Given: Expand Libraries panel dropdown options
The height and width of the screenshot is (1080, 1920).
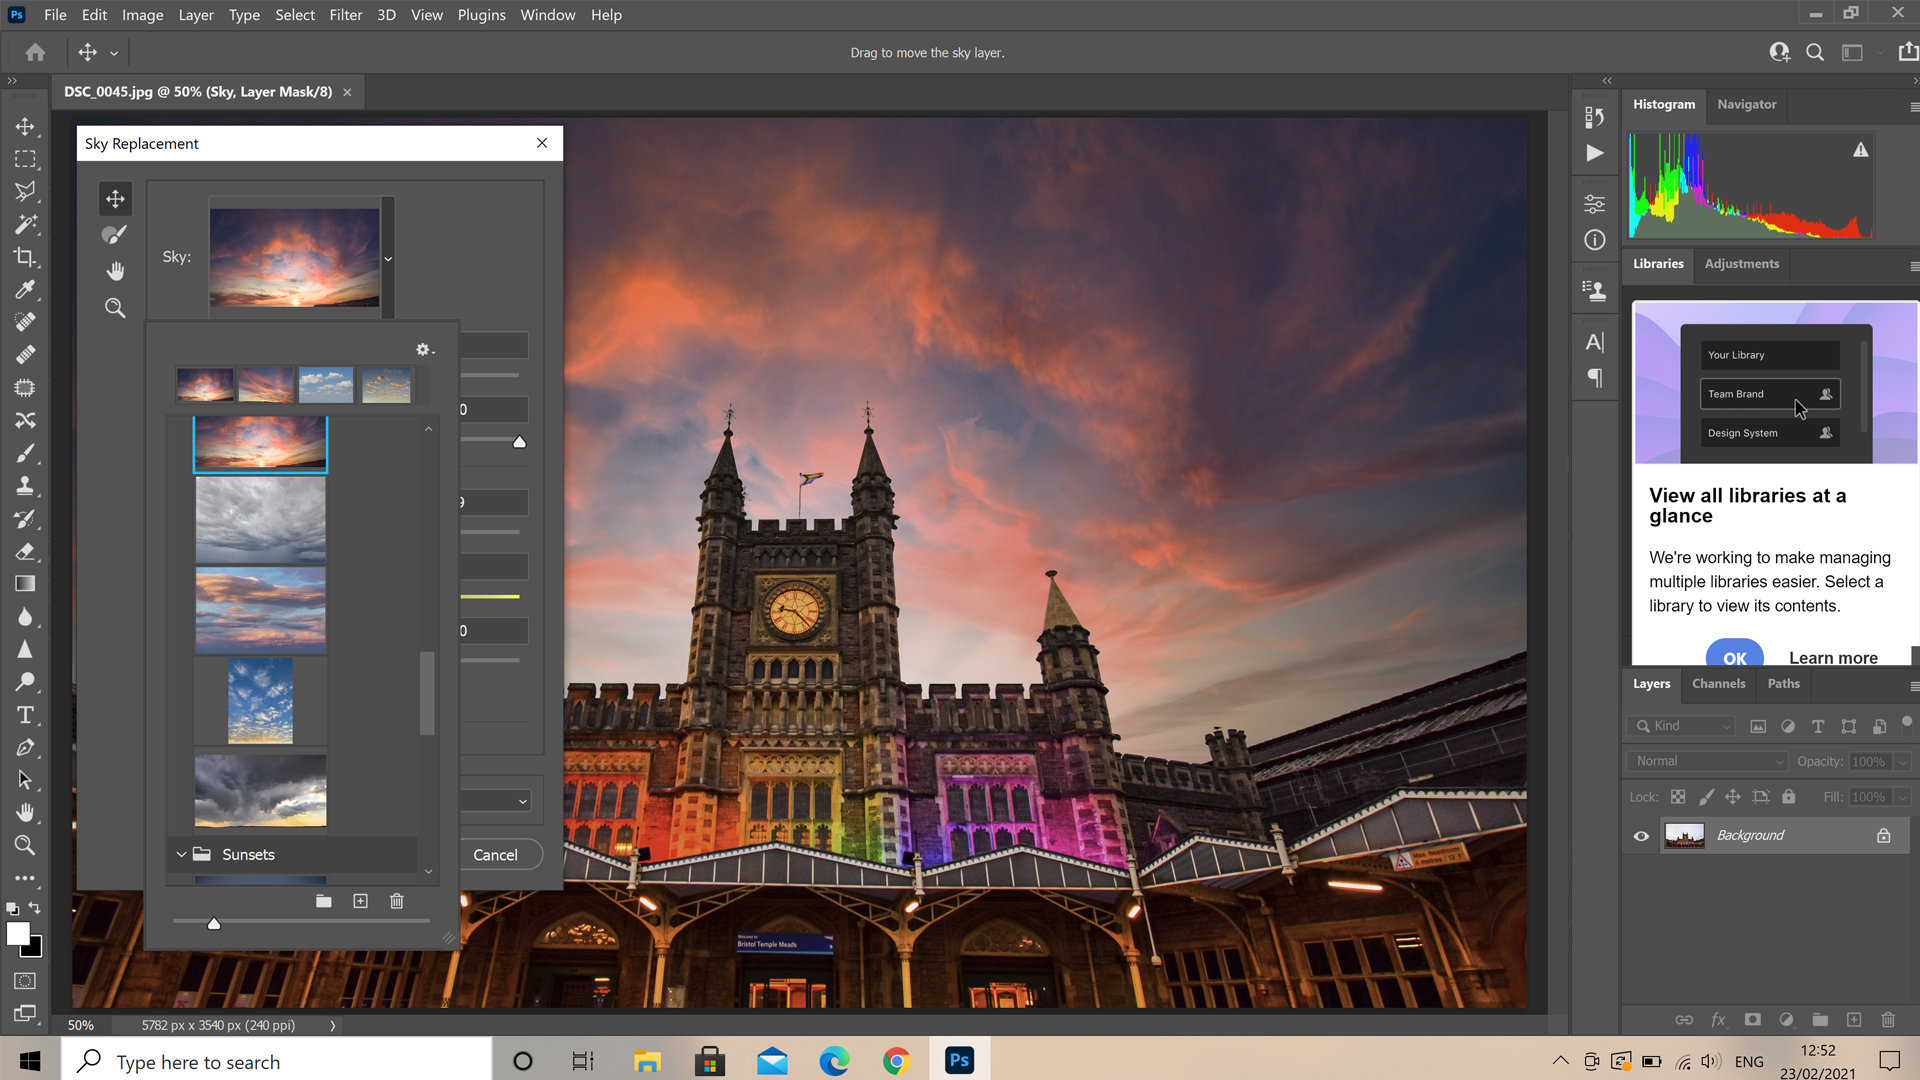Looking at the screenshot, I should [1912, 264].
